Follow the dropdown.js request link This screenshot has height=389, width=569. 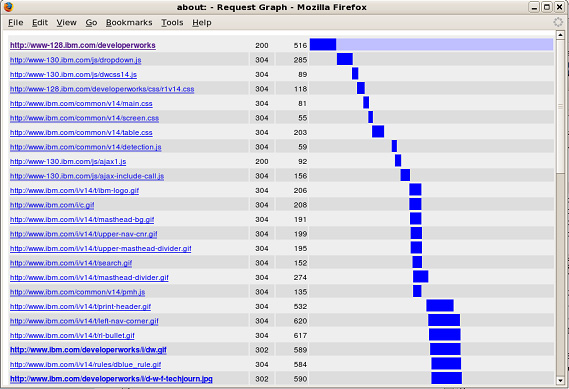point(75,60)
